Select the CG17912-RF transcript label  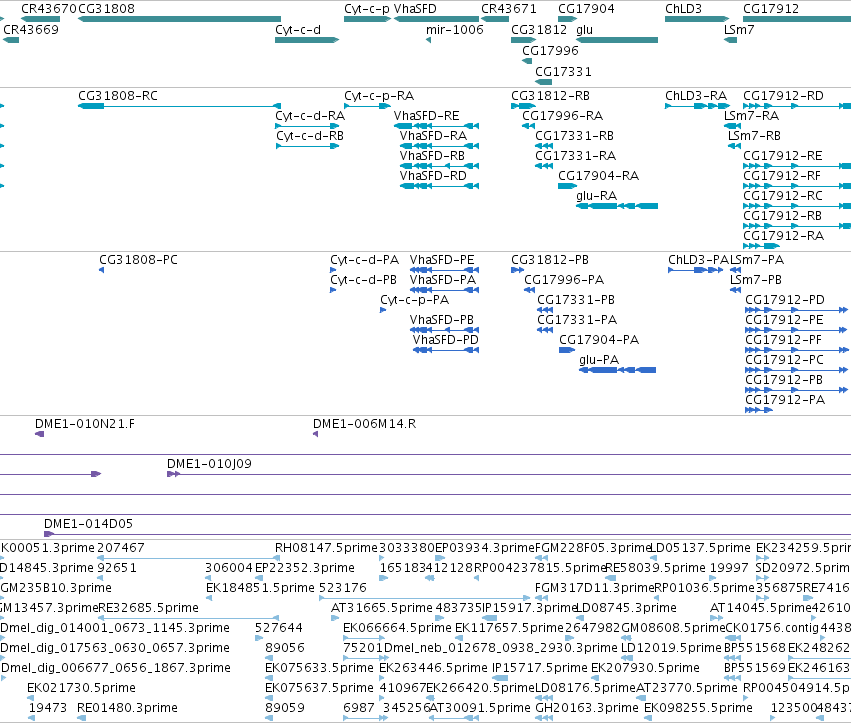tap(782, 176)
